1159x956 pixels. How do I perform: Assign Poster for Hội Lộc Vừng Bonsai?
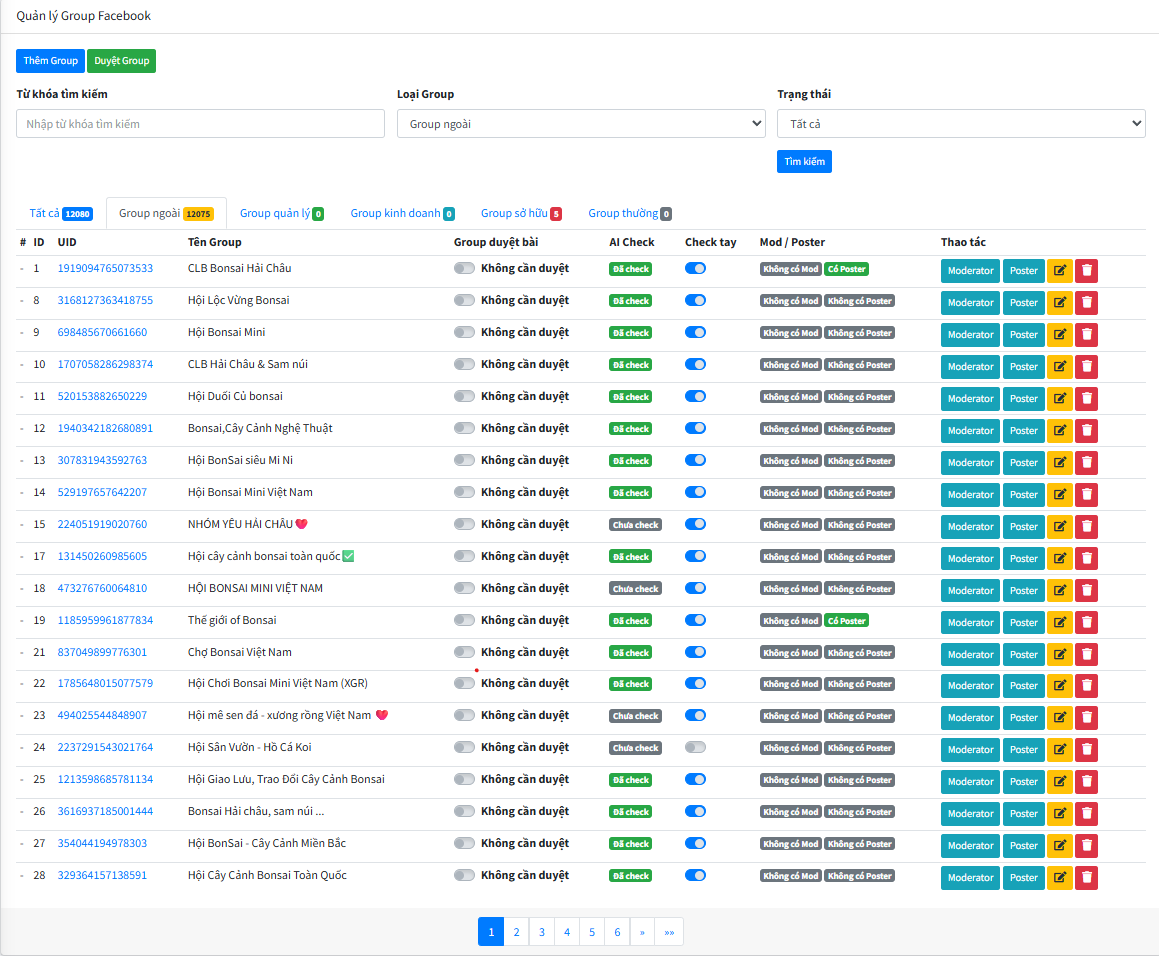1024,302
